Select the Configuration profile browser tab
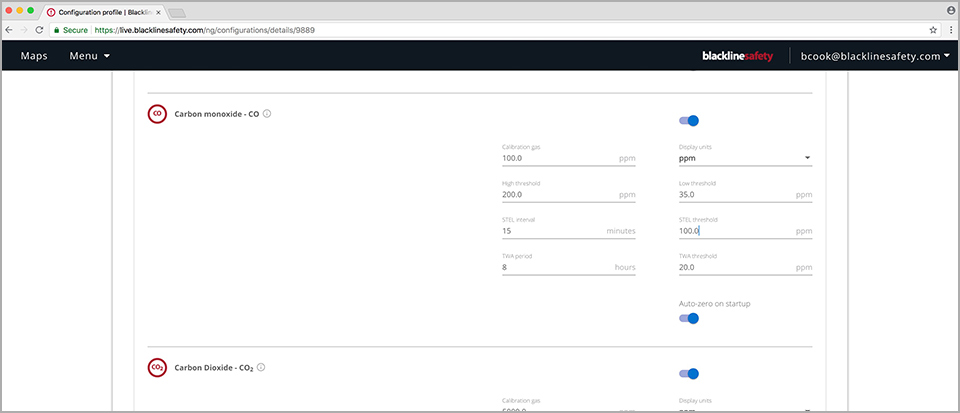Image resolution: width=960 pixels, height=413 pixels. (x=100, y=11)
